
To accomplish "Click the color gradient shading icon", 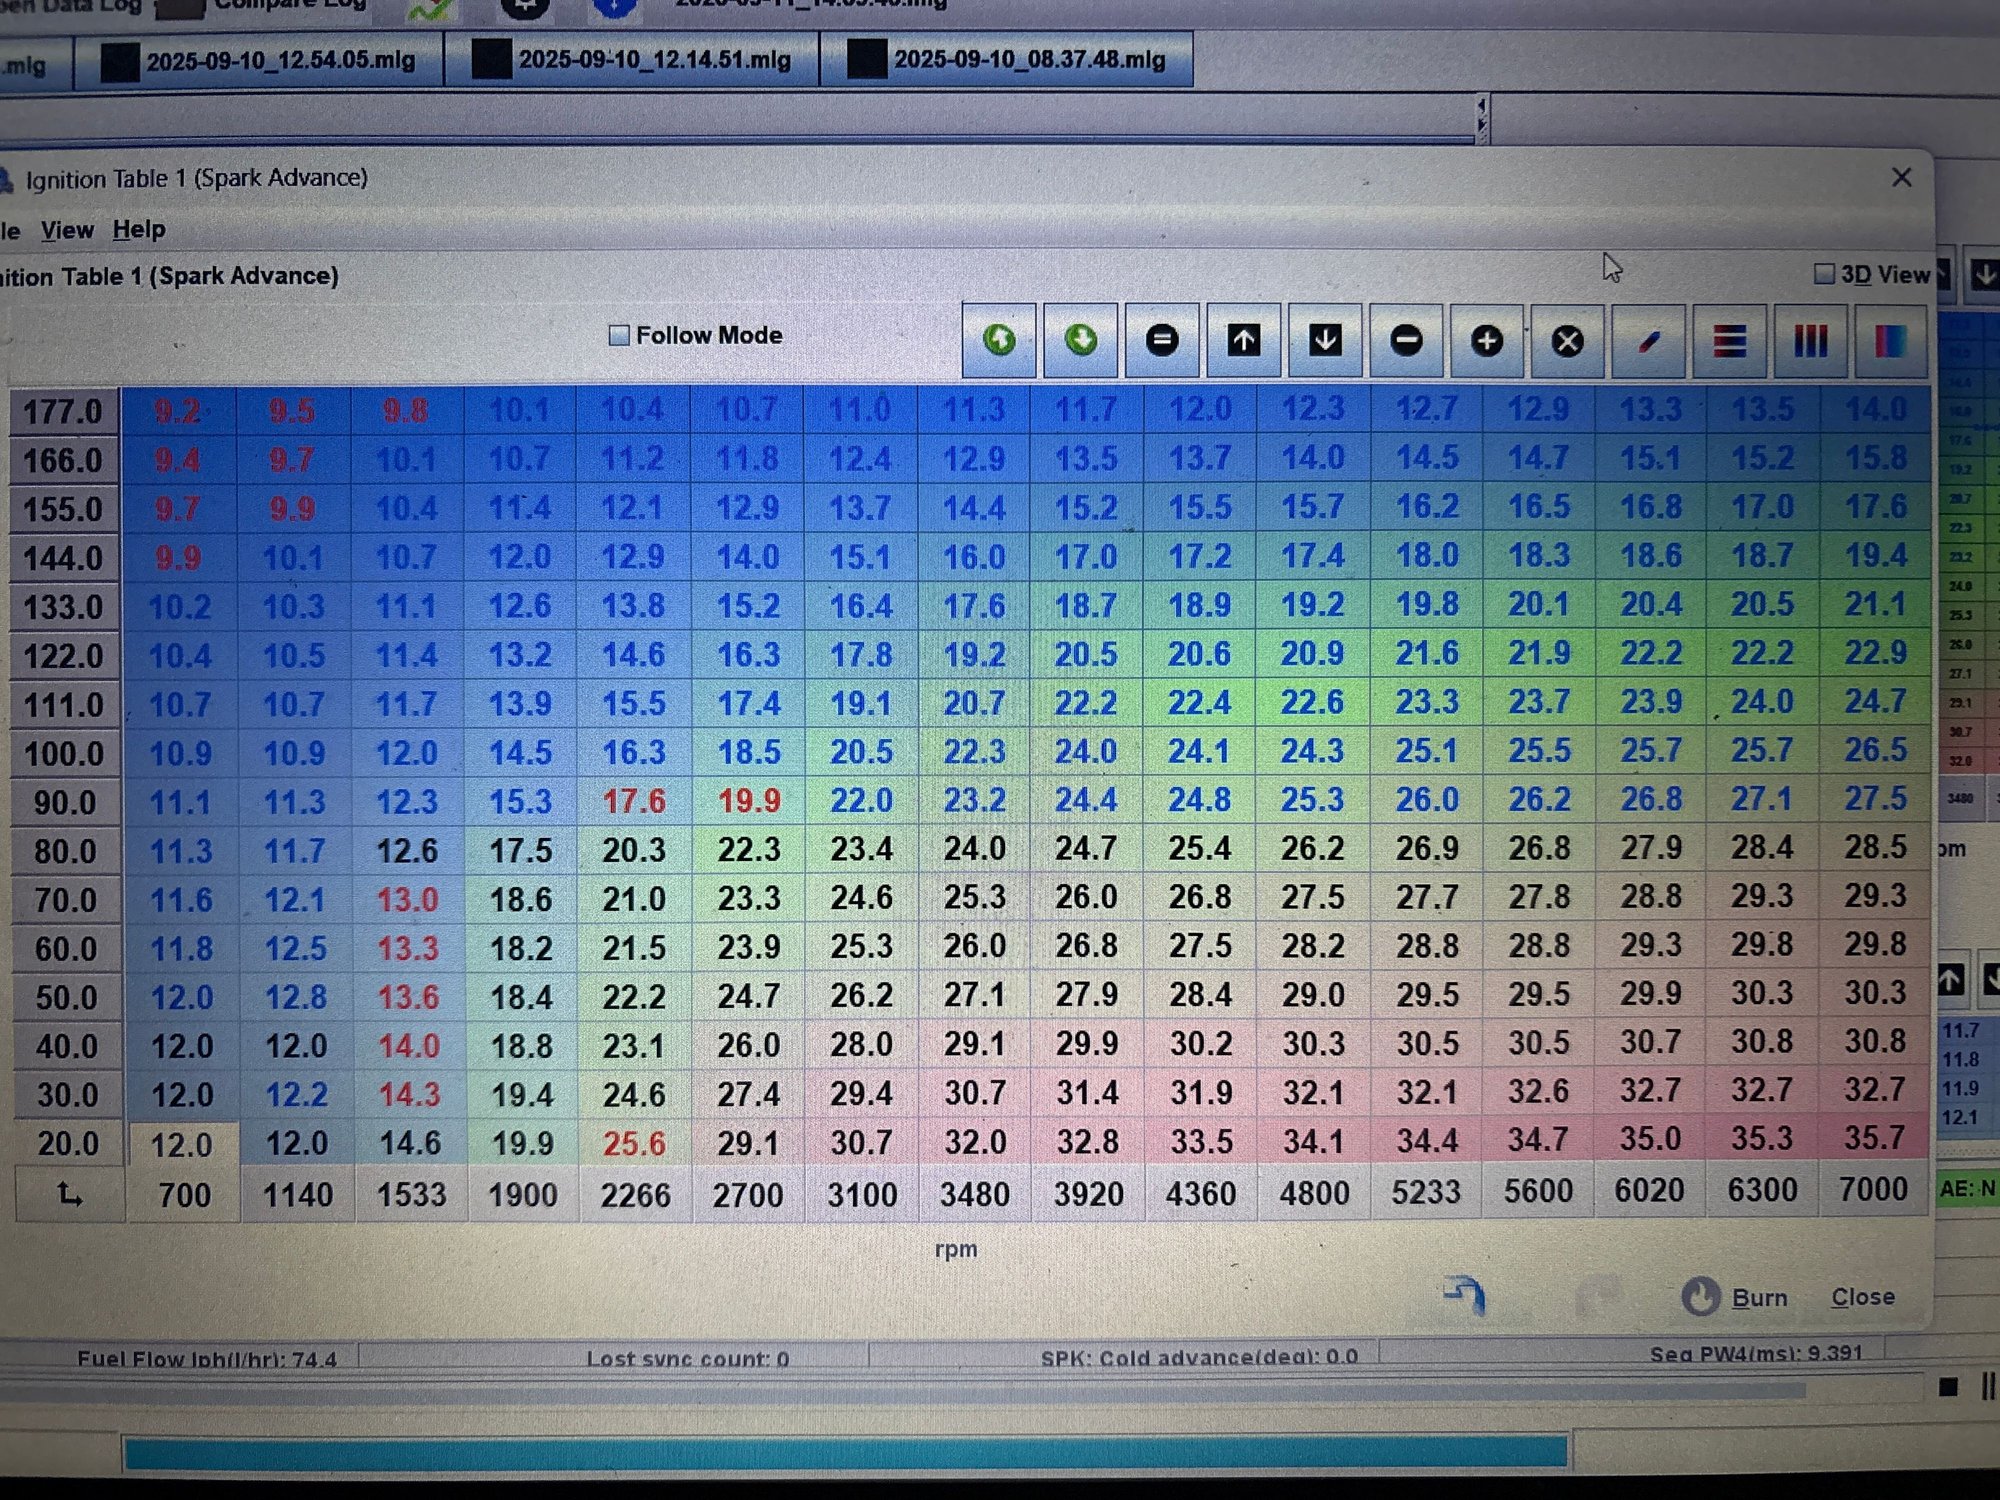I will pyautogui.click(x=1890, y=342).
